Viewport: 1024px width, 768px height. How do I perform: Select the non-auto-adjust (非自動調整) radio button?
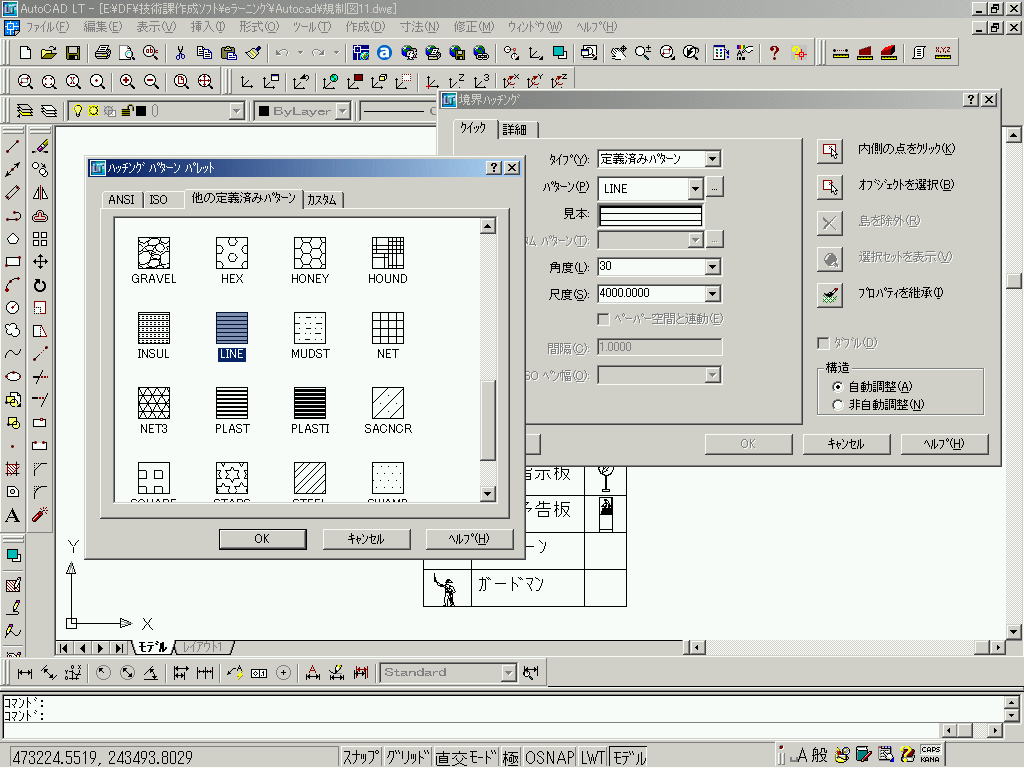[837, 405]
